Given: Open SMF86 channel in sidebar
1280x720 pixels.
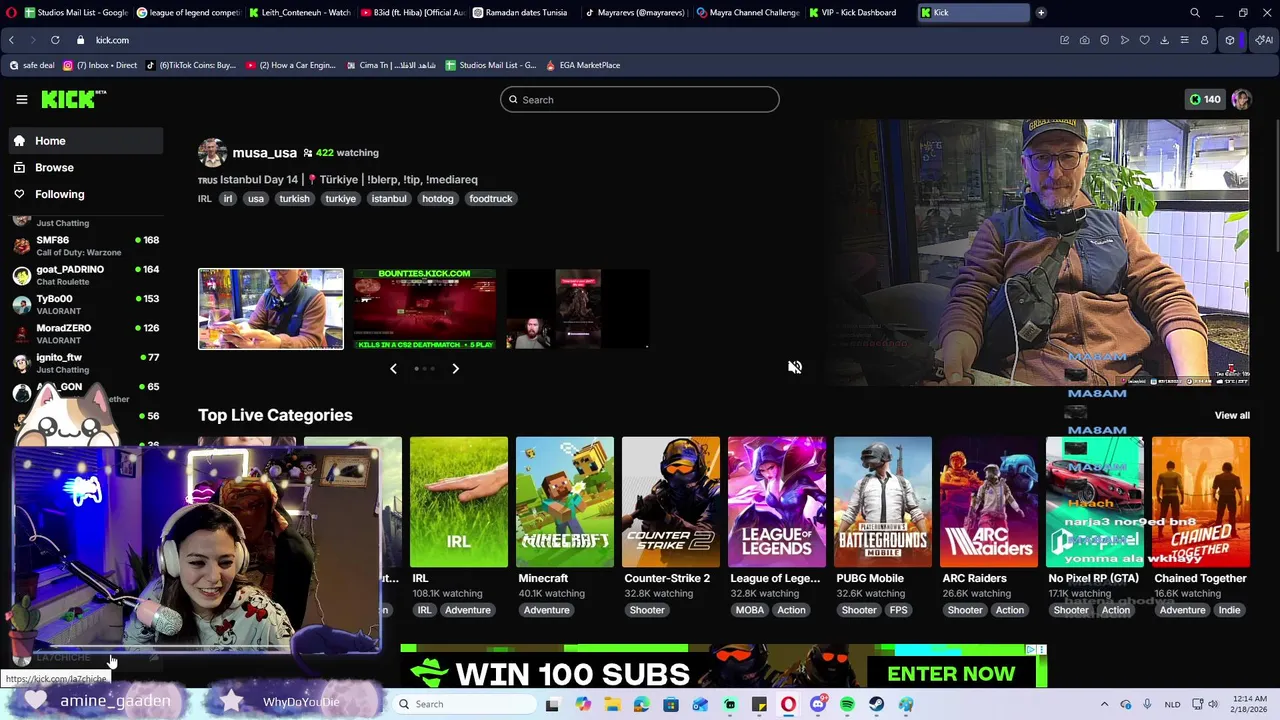Looking at the screenshot, I should (86, 246).
